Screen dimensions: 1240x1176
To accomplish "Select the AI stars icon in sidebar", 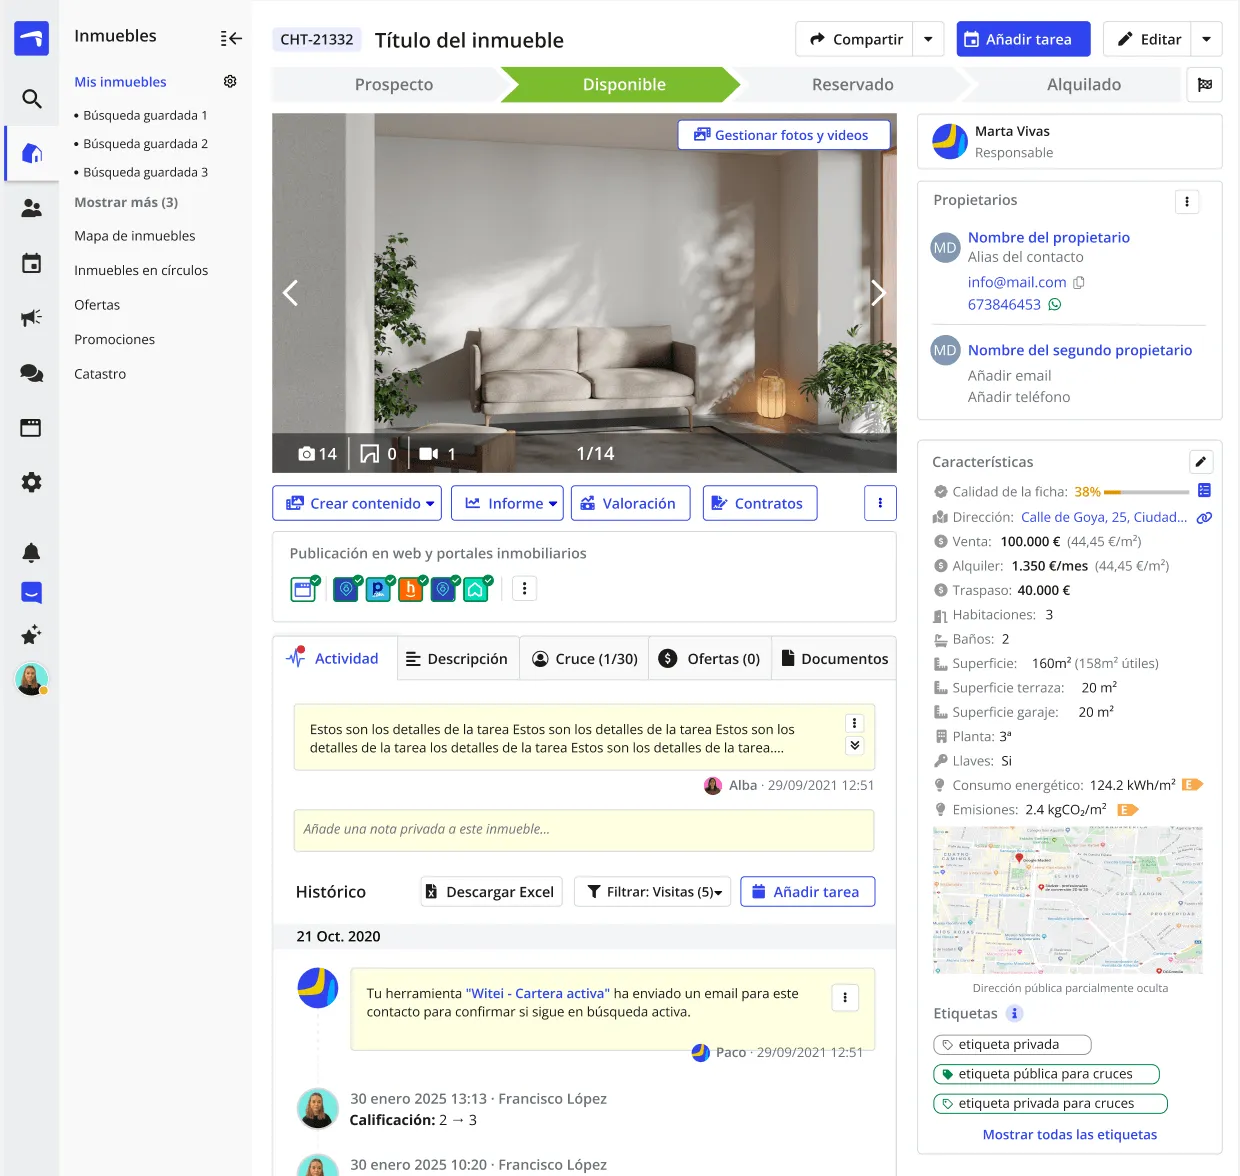I will (31, 635).
